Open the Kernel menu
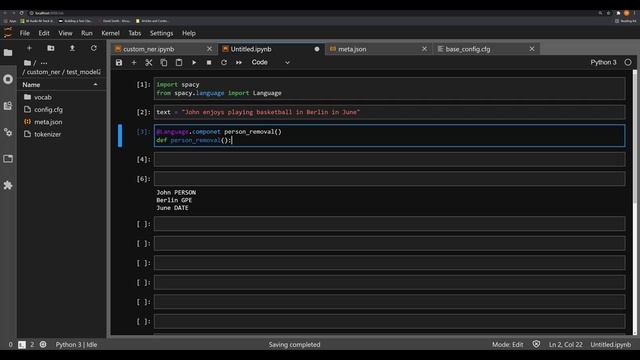The width and height of the screenshot is (640, 360). coord(110,33)
